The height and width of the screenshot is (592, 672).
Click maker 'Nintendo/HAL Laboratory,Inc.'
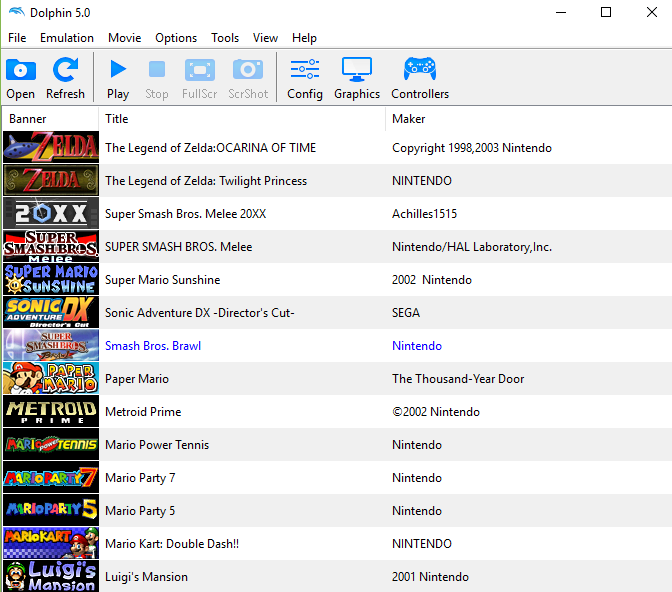click(x=472, y=247)
